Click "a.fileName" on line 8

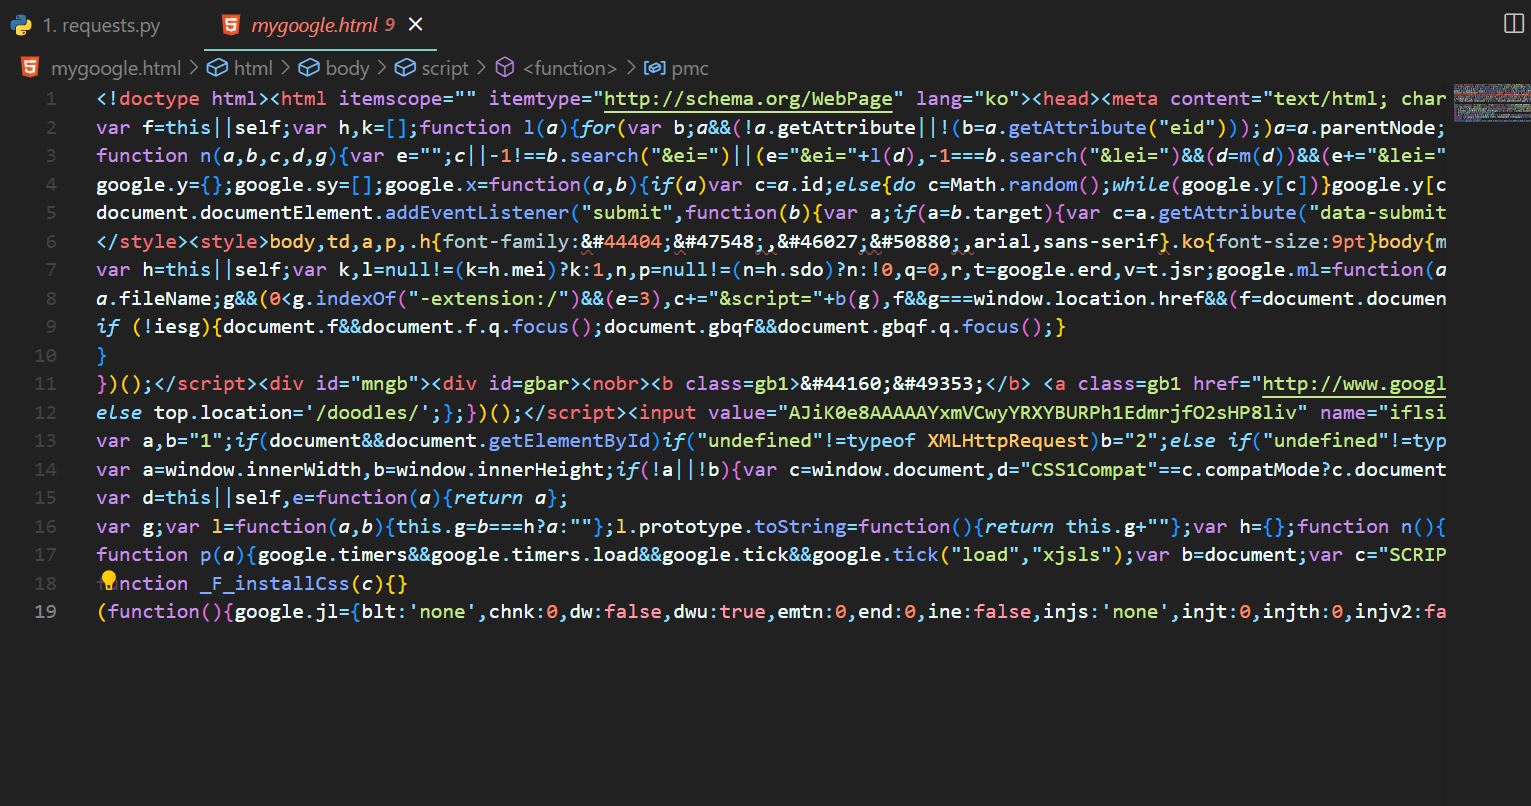[x=154, y=299]
